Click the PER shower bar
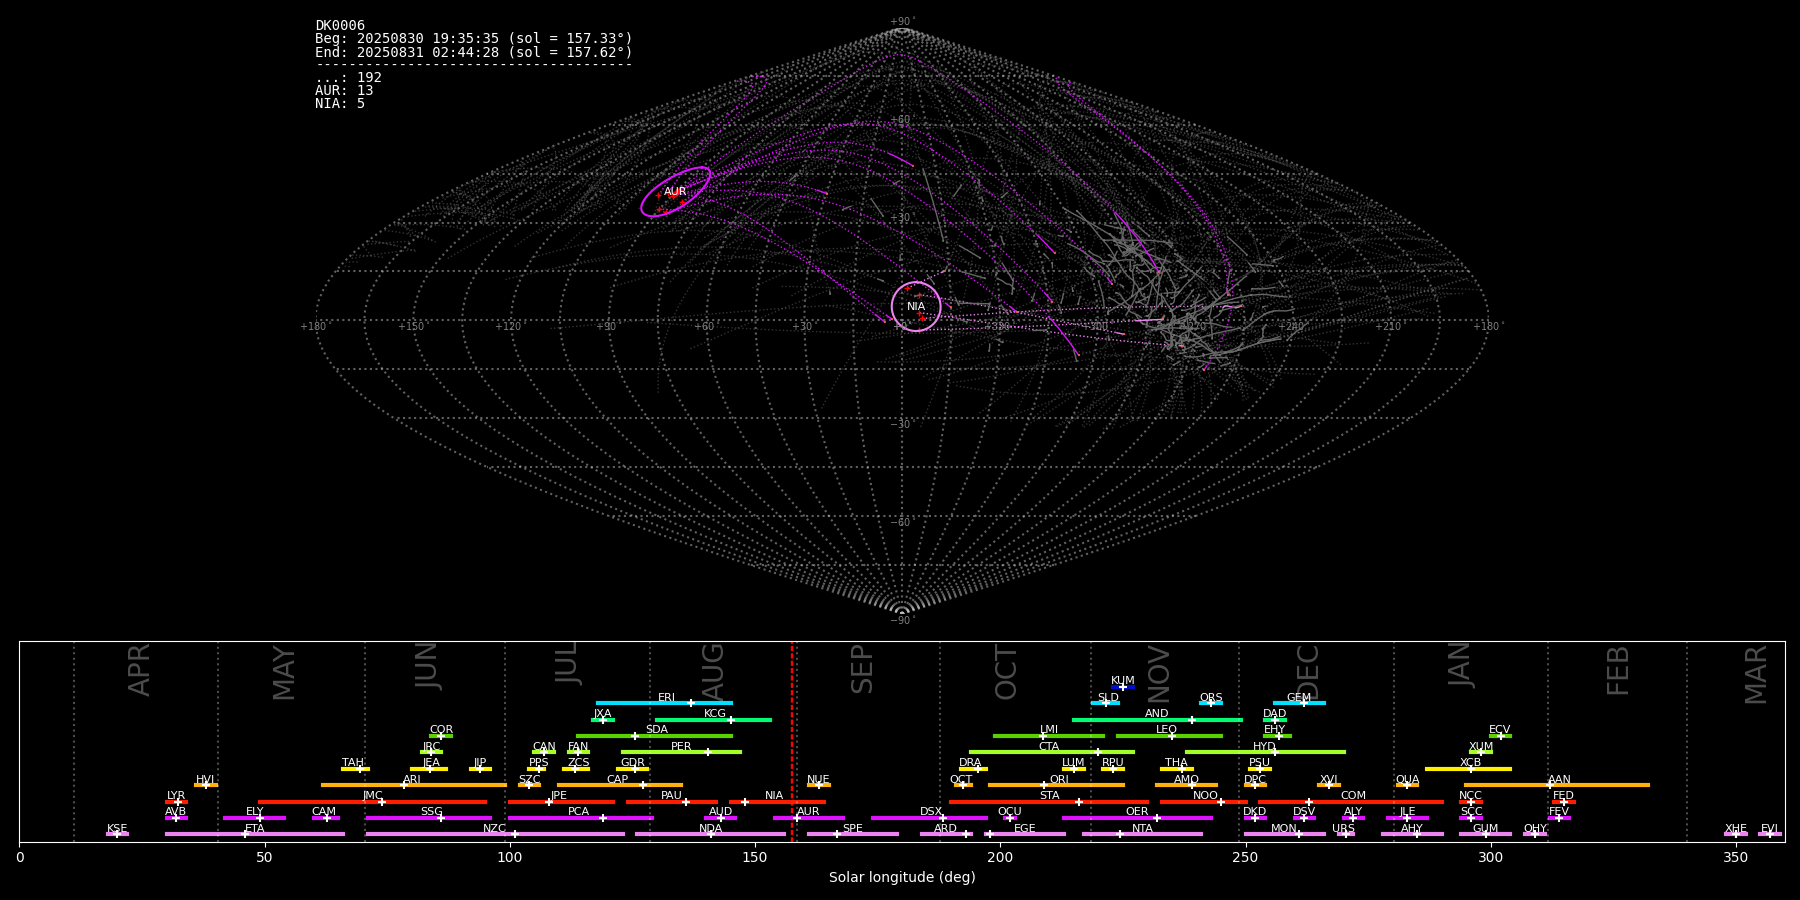This screenshot has width=1800, height=900. (x=681, y=752)
